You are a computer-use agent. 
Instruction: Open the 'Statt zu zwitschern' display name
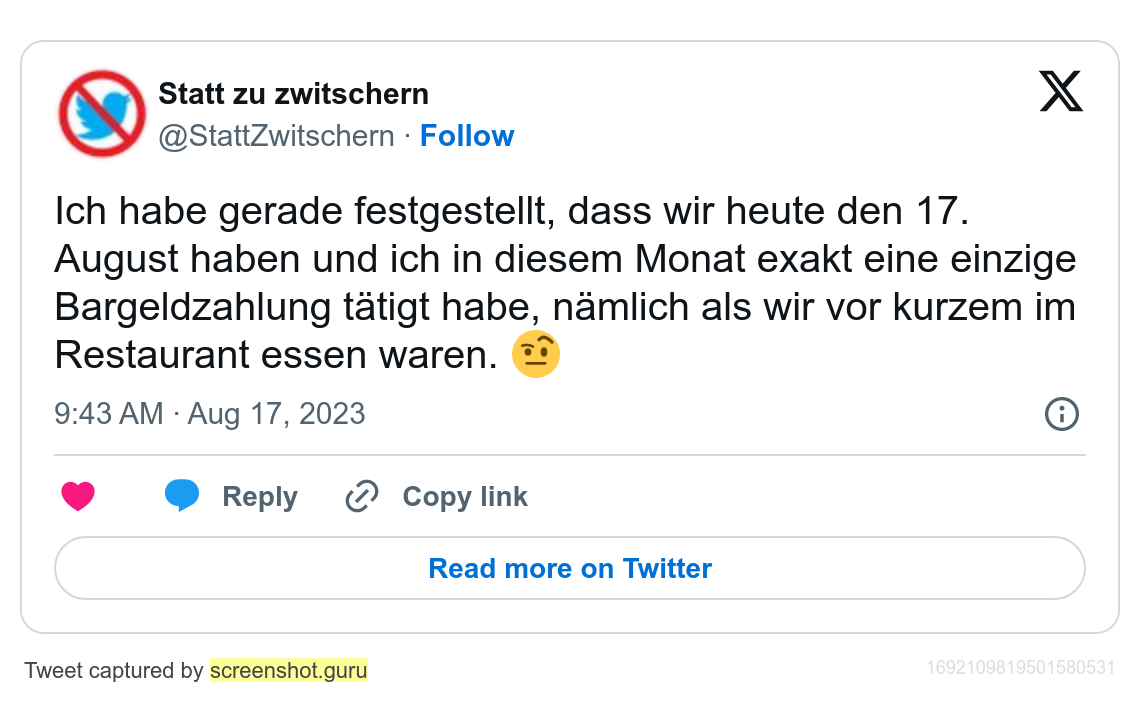pos(294,94)
